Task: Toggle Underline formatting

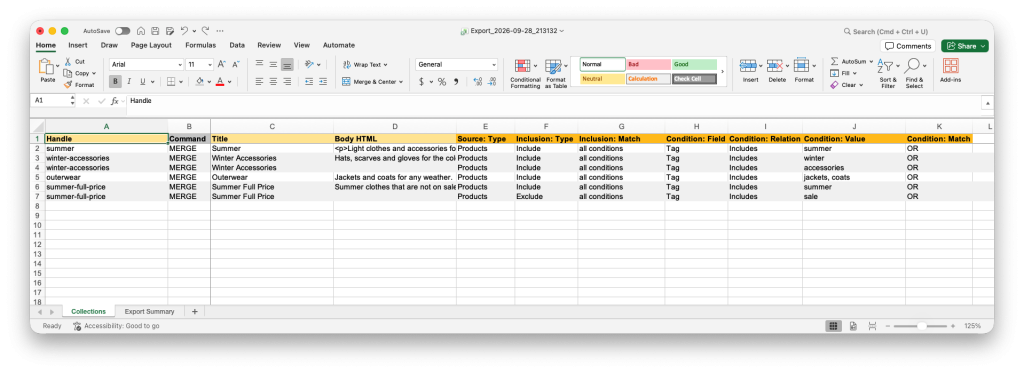Action: 142,82
